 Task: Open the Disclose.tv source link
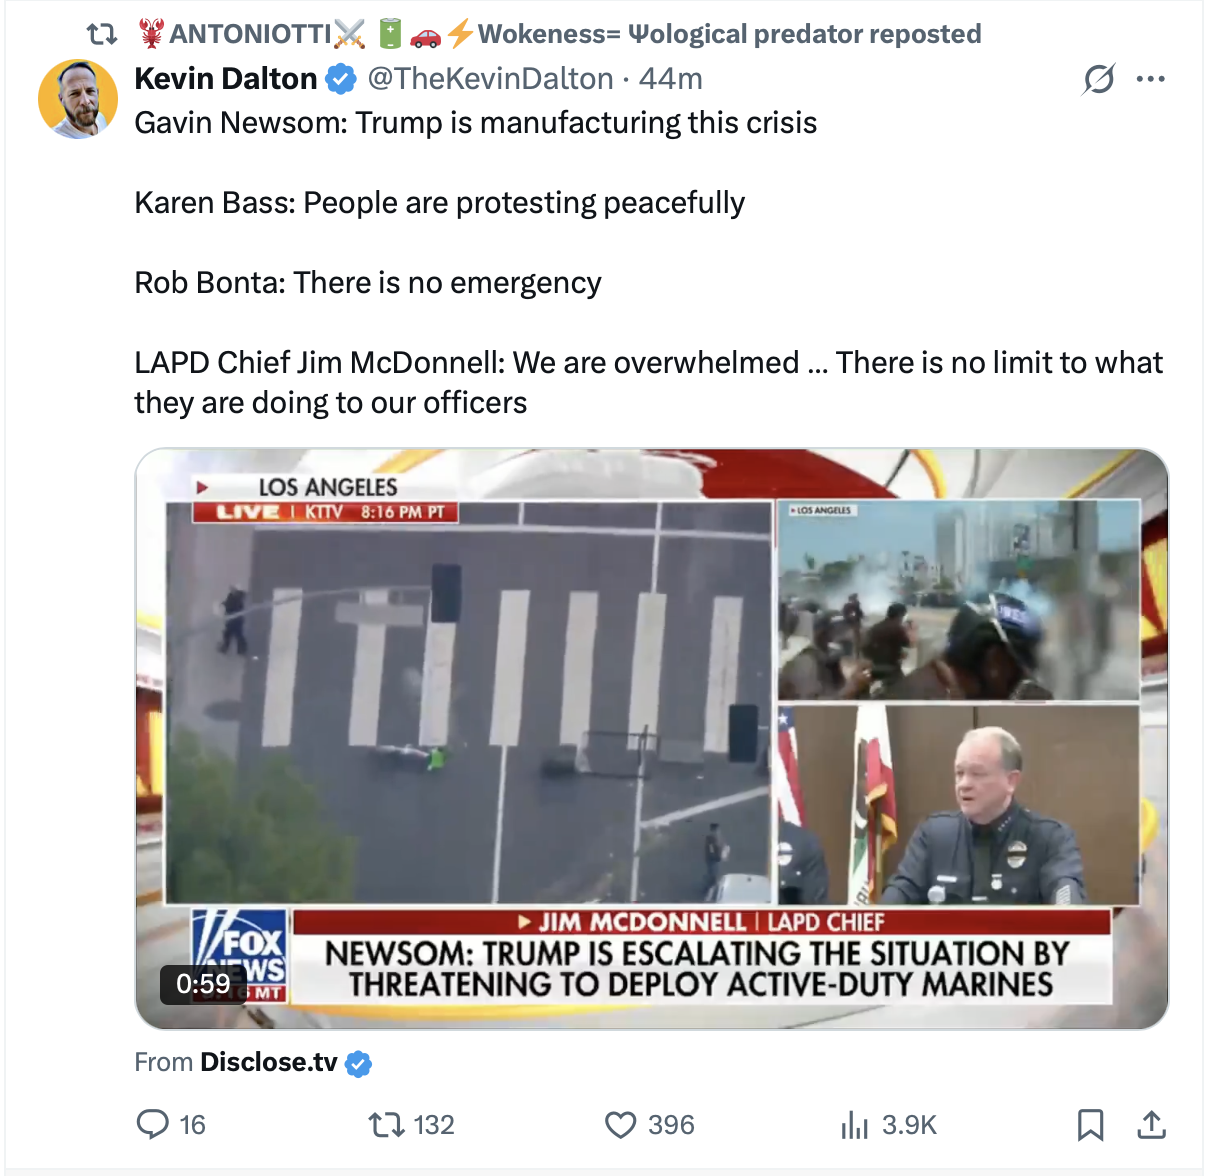tap(269, 1062)
